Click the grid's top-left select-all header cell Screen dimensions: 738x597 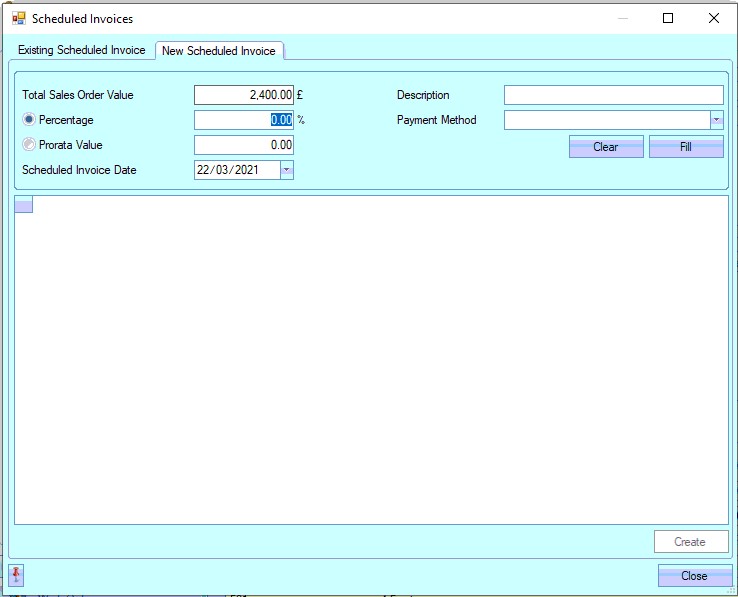point(24,205)
